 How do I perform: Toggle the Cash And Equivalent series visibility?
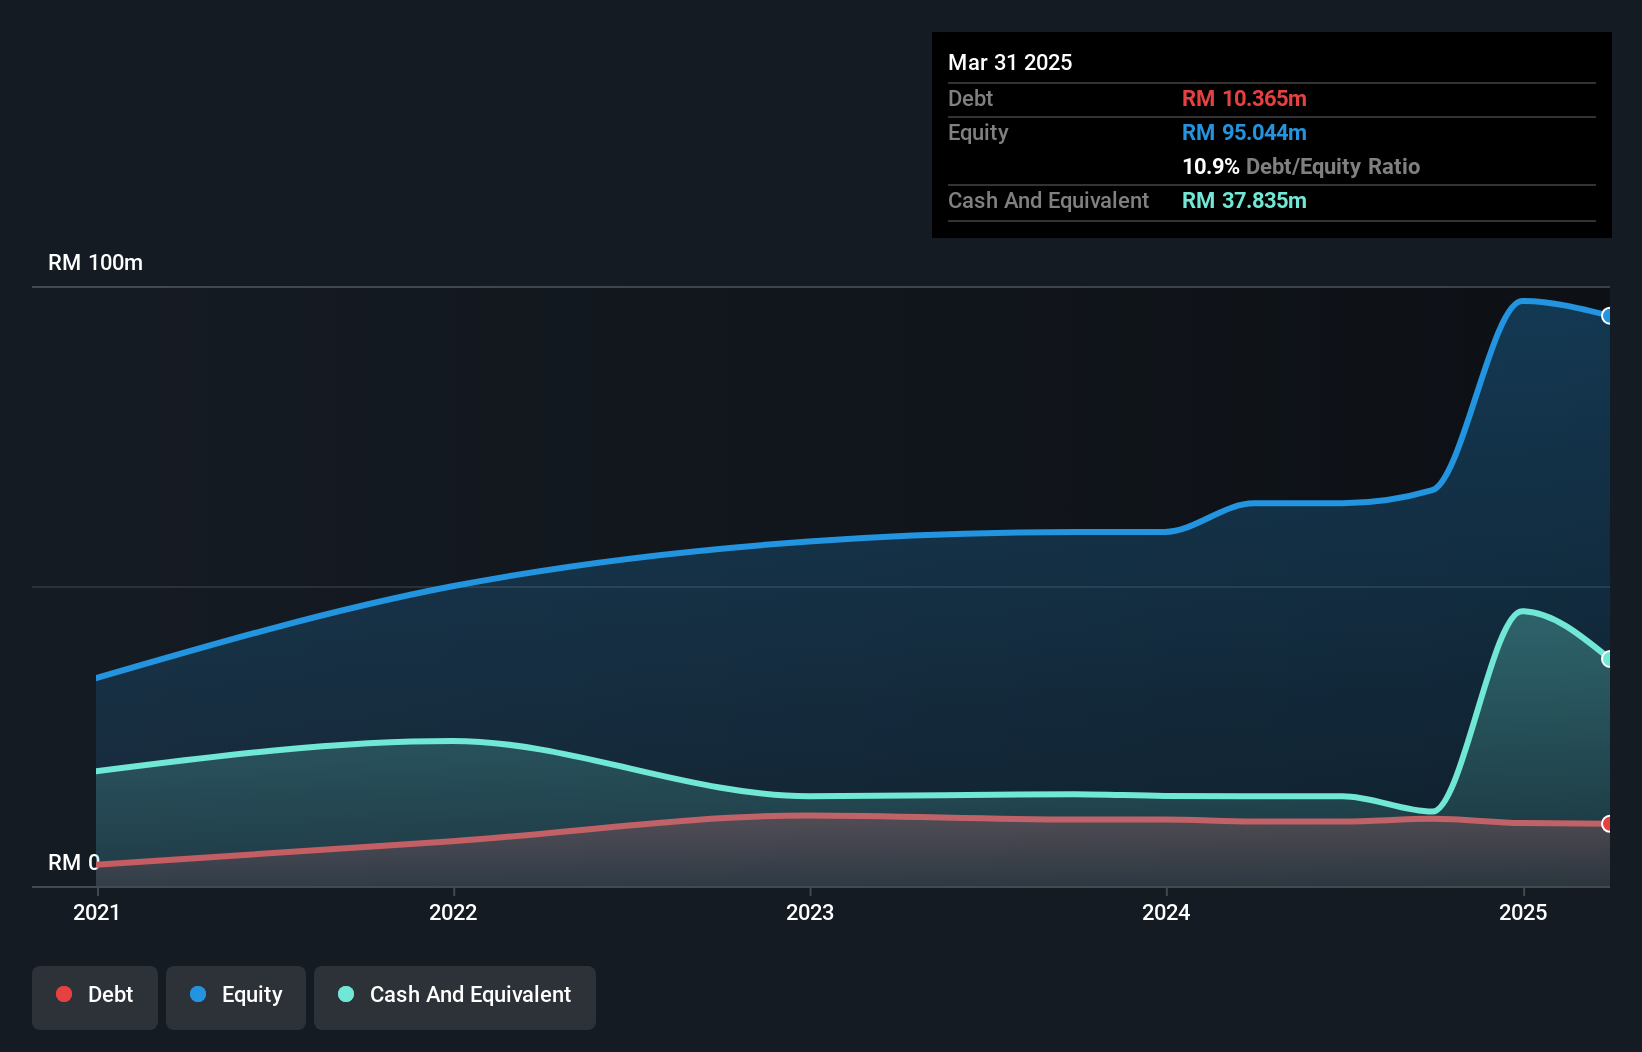(454, 995)
